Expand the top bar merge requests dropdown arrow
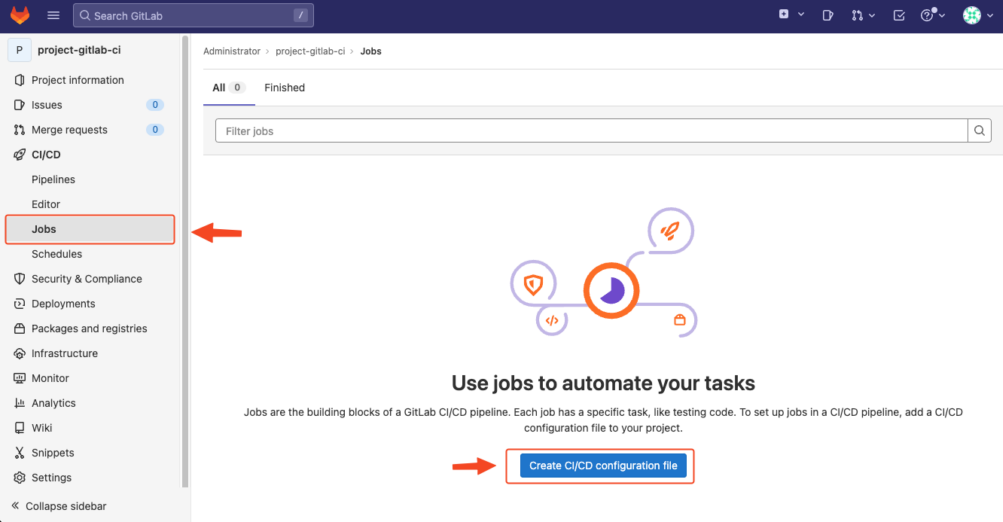 pyautogui.click(x=872, y=15)
